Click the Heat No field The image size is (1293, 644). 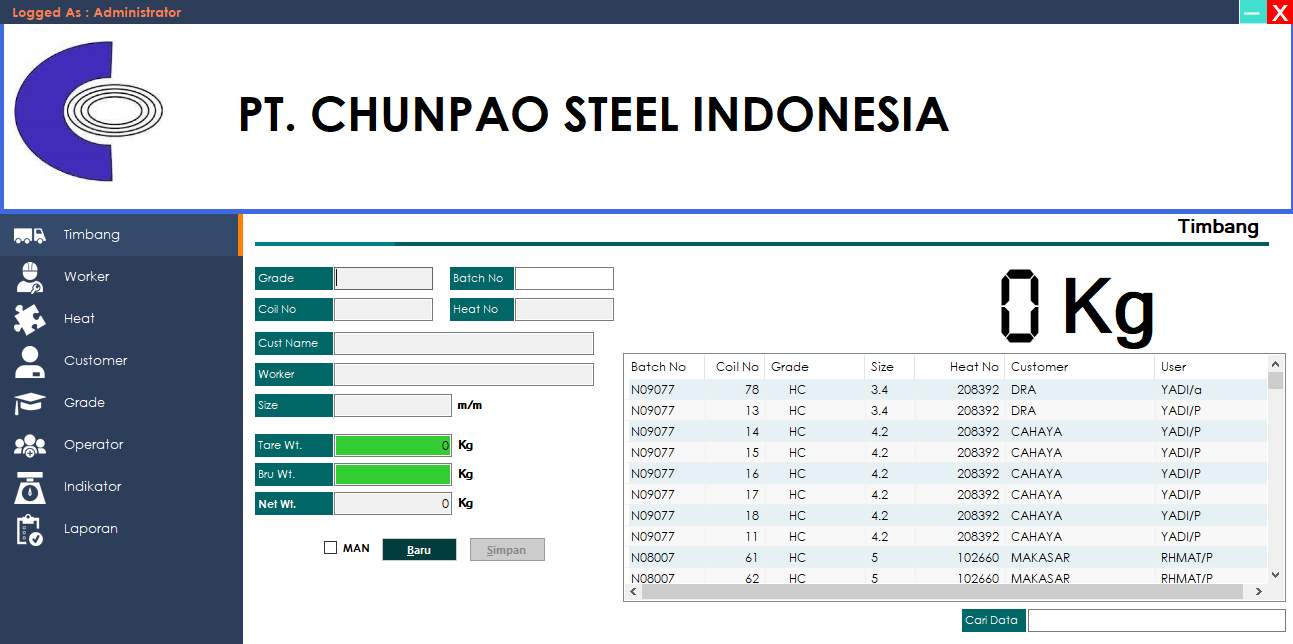564,309
